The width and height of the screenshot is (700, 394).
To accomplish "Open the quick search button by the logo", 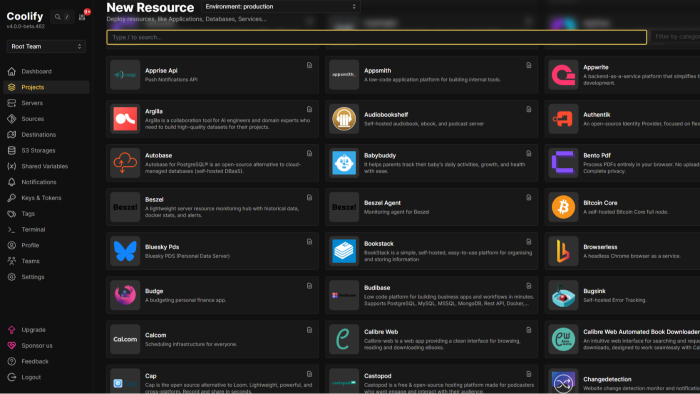I will (x=62, y=17).
